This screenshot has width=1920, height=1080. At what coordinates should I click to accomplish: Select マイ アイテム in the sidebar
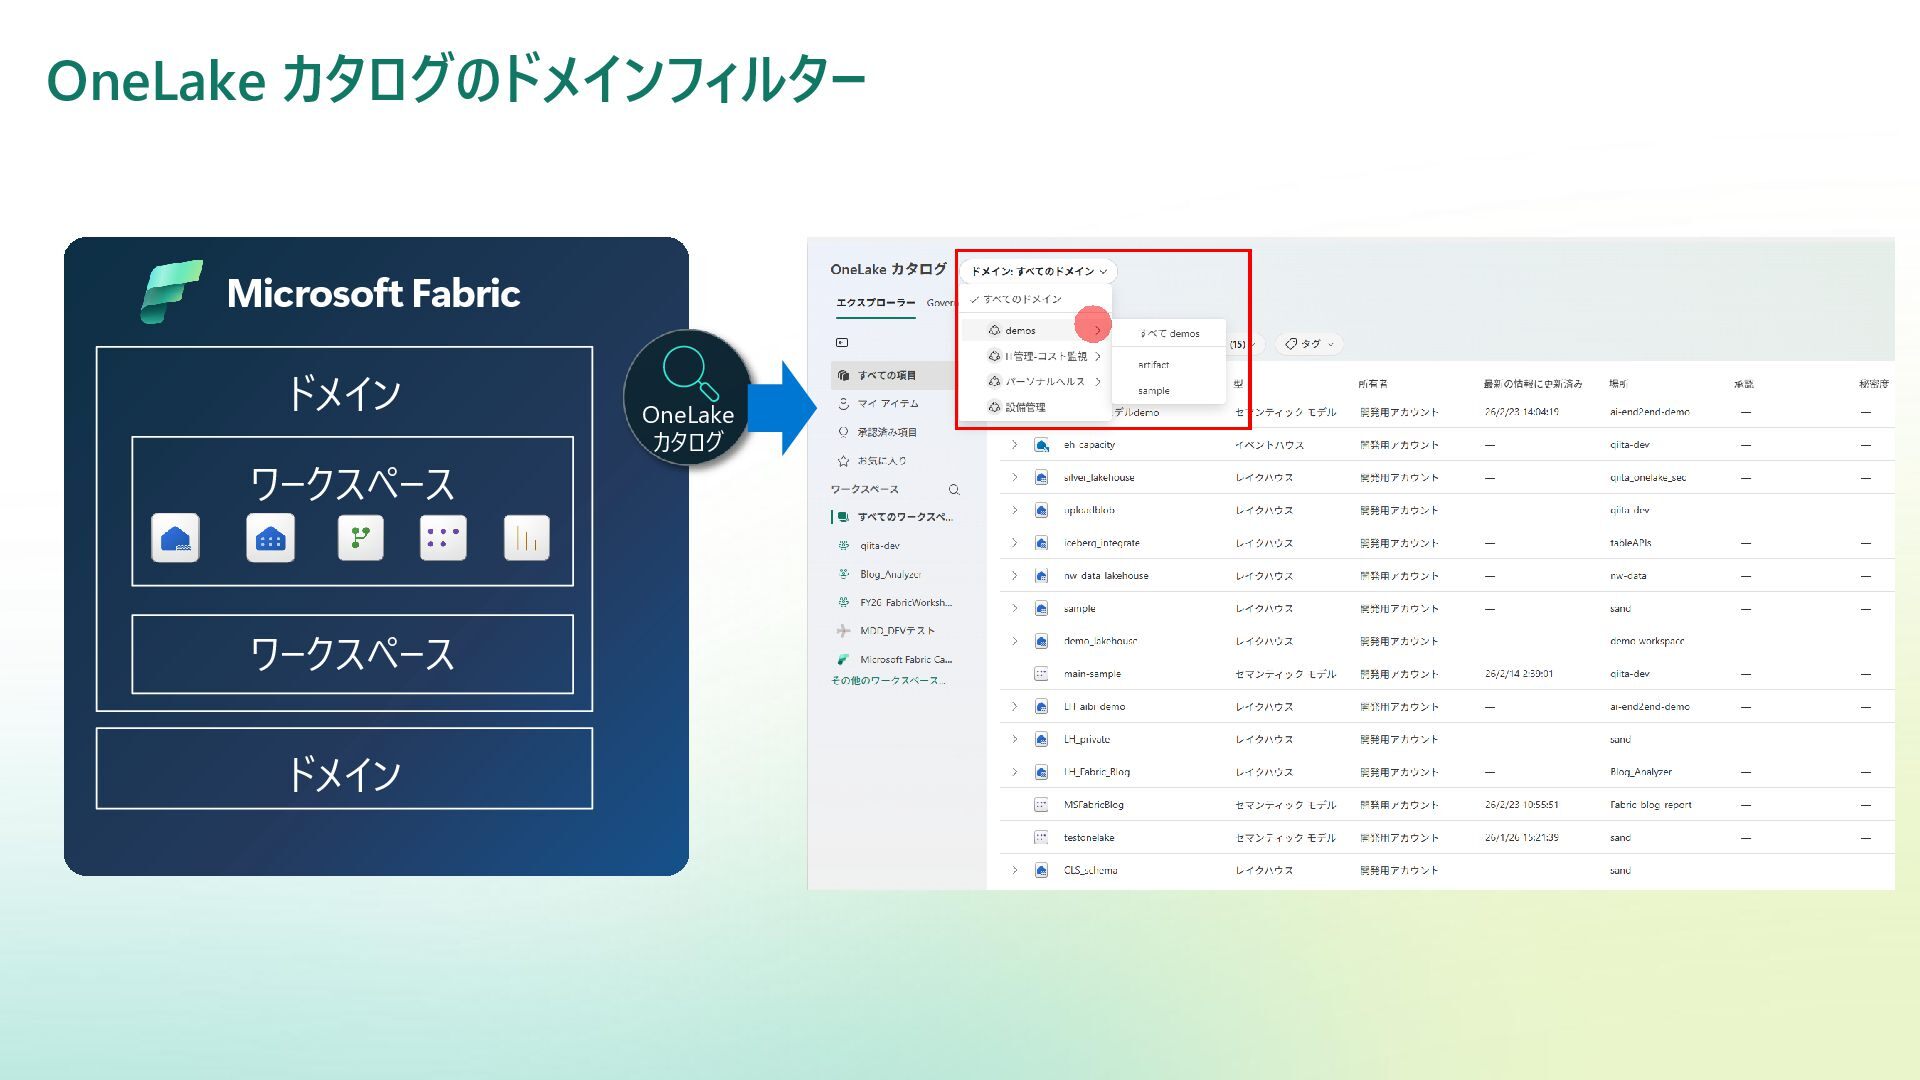[x=887, y=404]
